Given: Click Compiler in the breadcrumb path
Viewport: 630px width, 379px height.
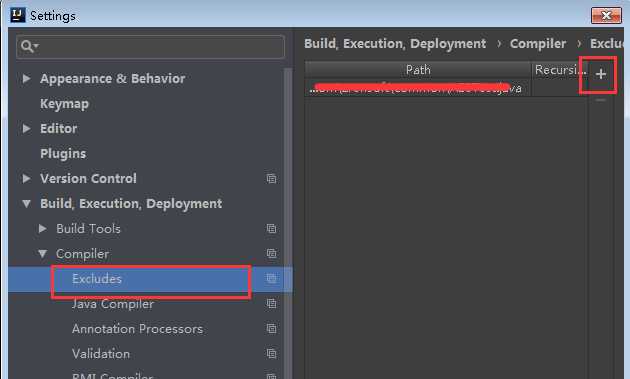Looking at the screenshot, I should 538,43.
